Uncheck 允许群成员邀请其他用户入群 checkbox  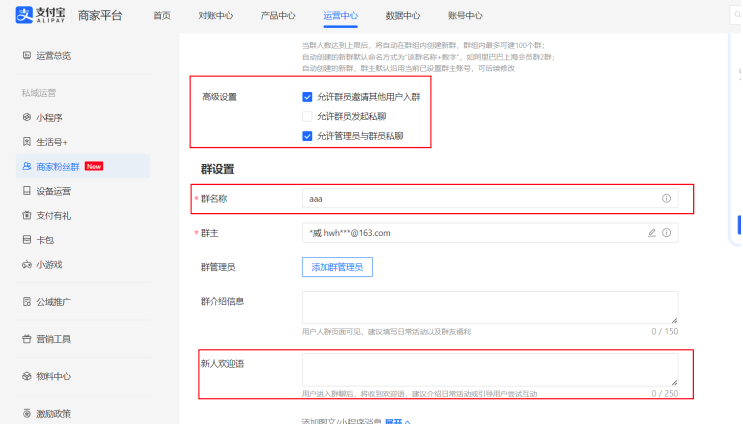click(x=308, y=97)
